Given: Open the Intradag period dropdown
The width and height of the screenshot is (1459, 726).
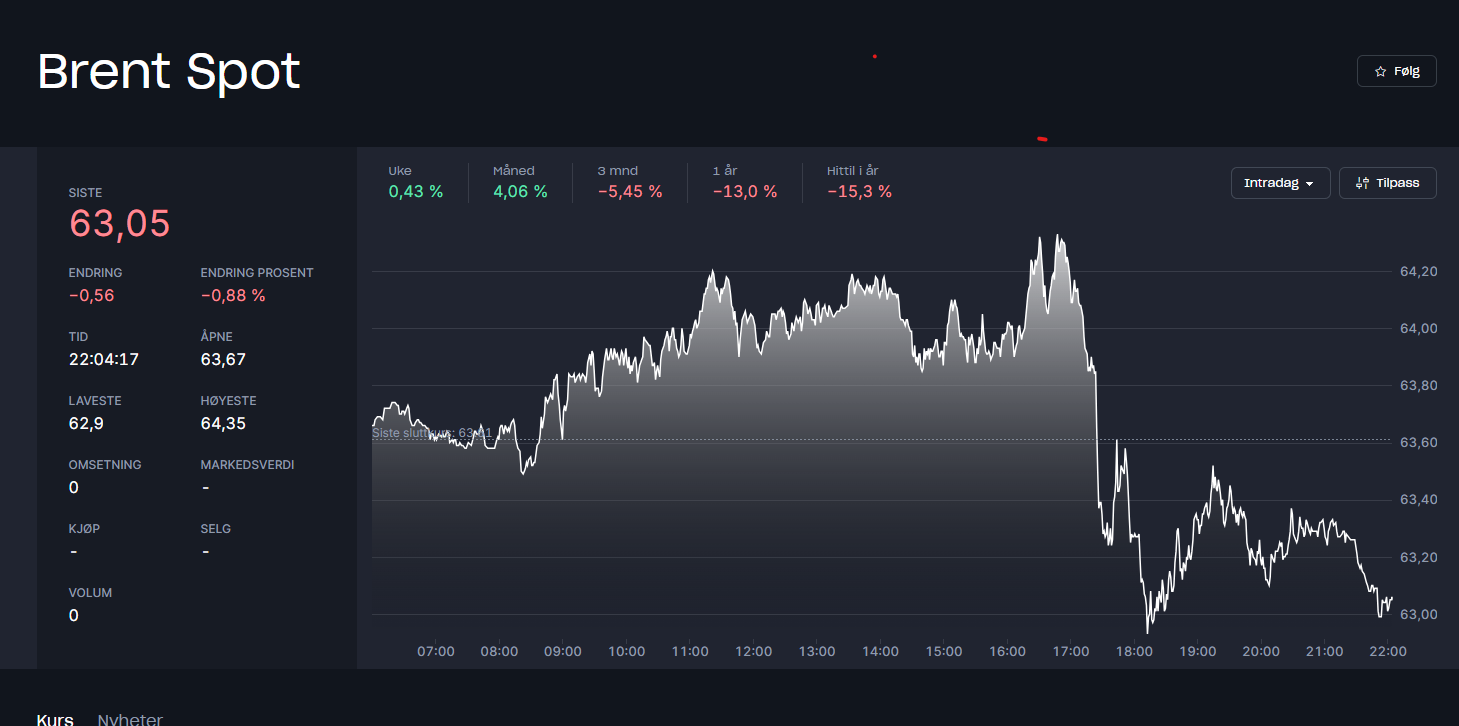Looking at the screenshot, I should [x=1280, y=183].
